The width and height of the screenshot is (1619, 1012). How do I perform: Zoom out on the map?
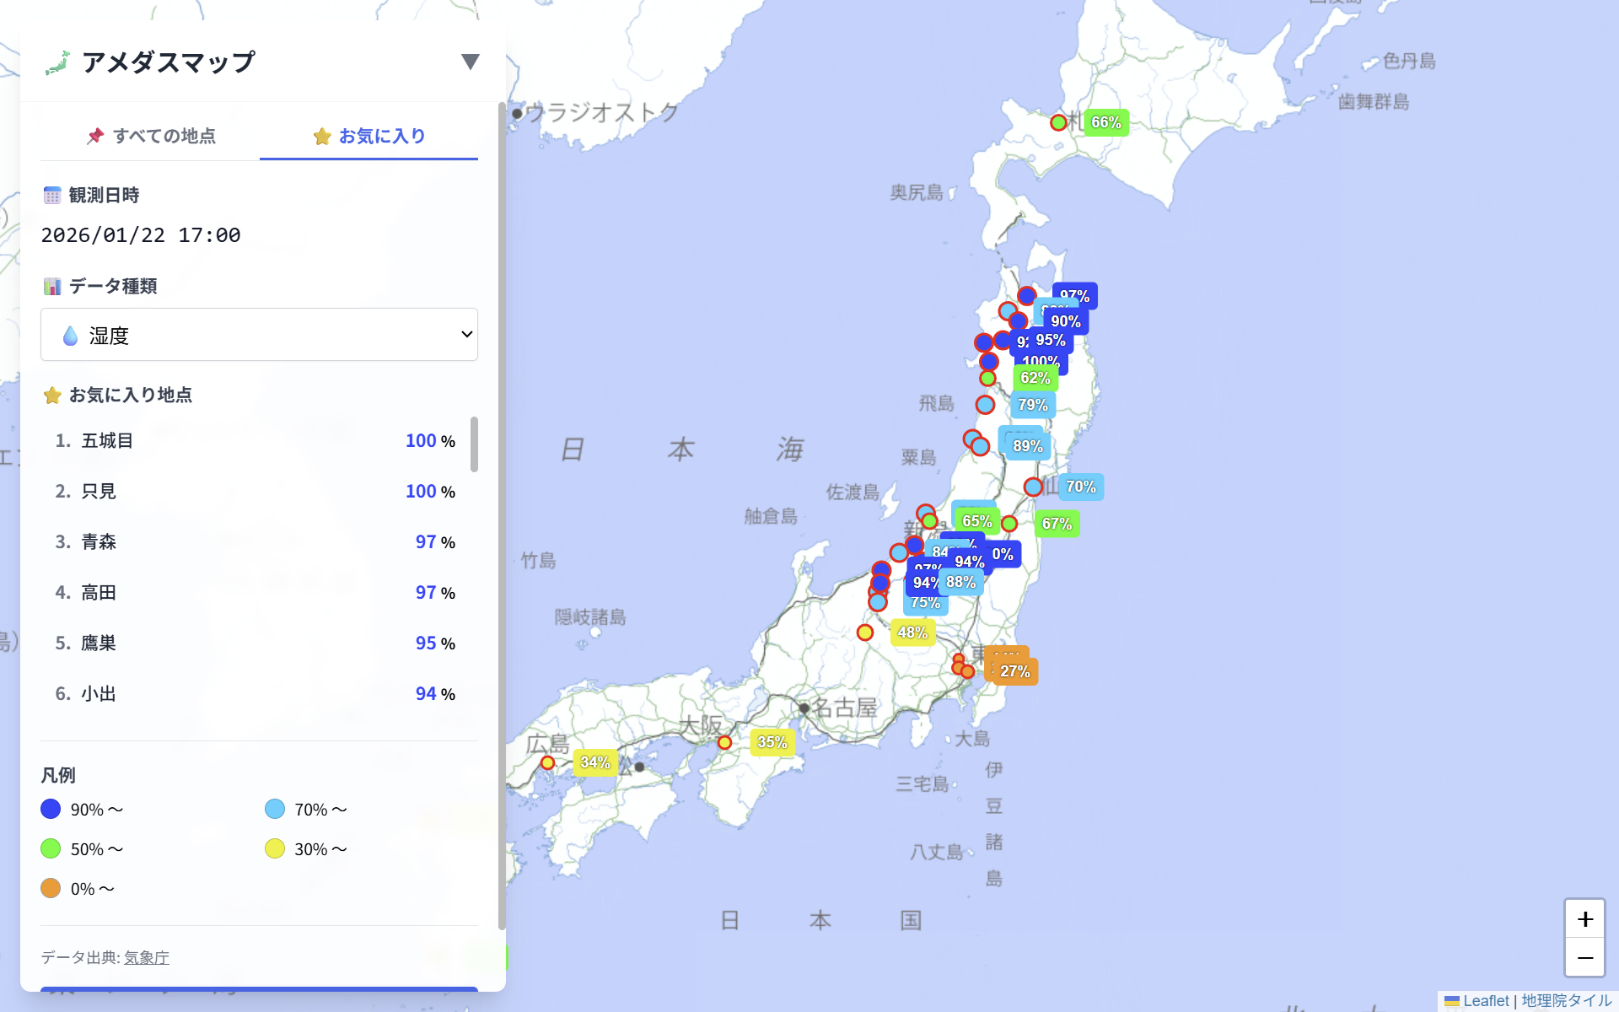tap(1584, 958)
